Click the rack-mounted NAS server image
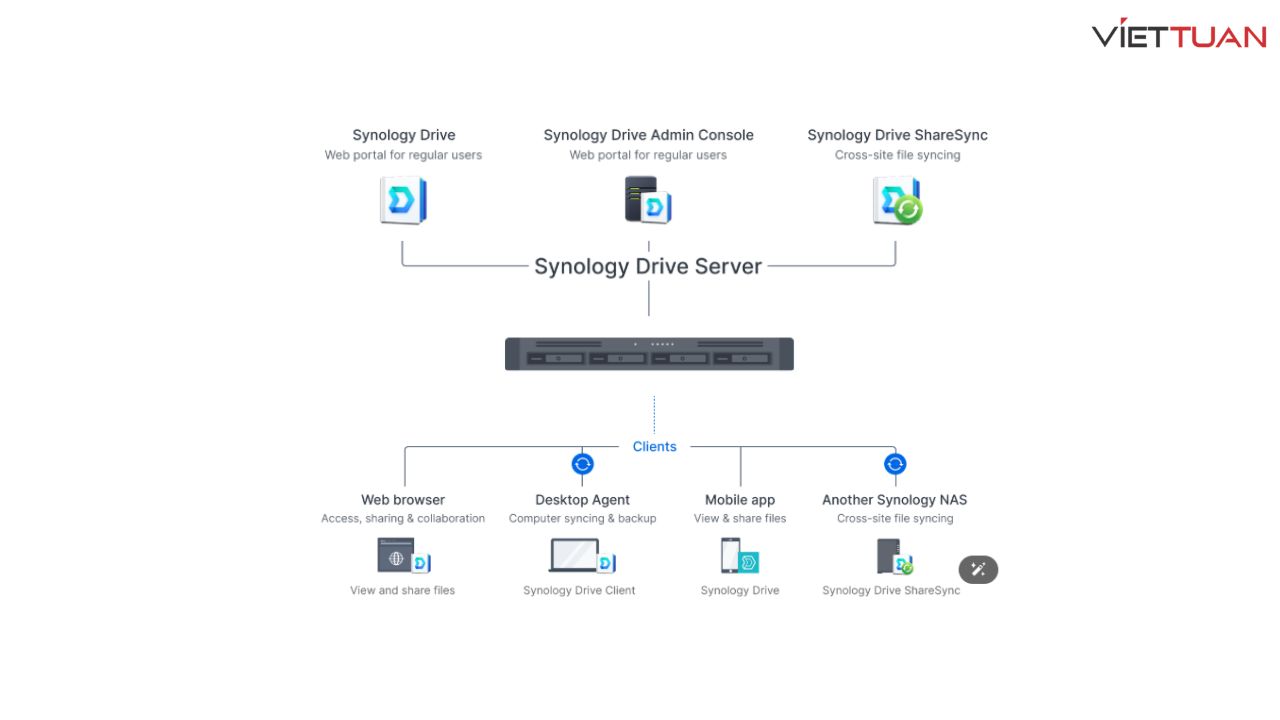 point(649,354)
